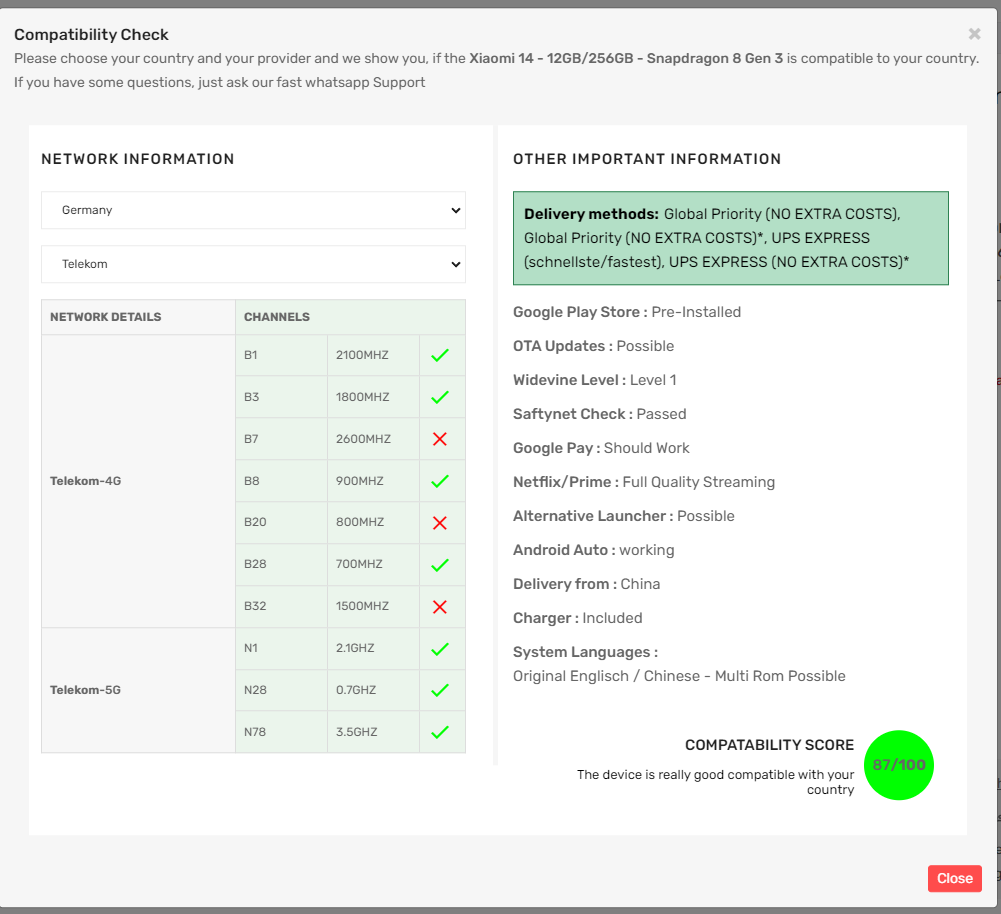Screen dimensions: 1001x914
Task: Click the CHANNELS column header
Action: 277,317
